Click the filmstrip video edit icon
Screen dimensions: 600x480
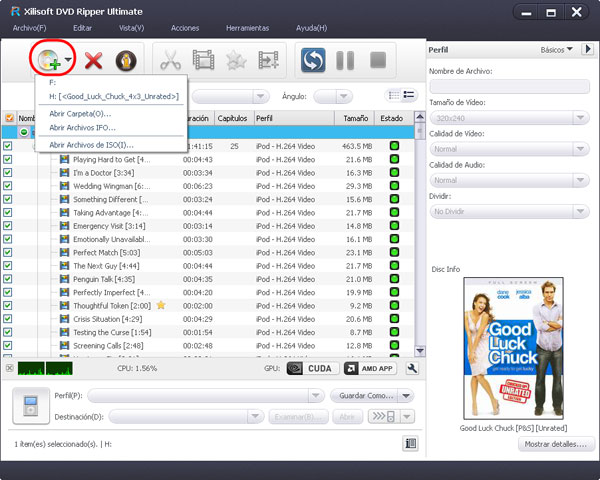click(204, 61)
